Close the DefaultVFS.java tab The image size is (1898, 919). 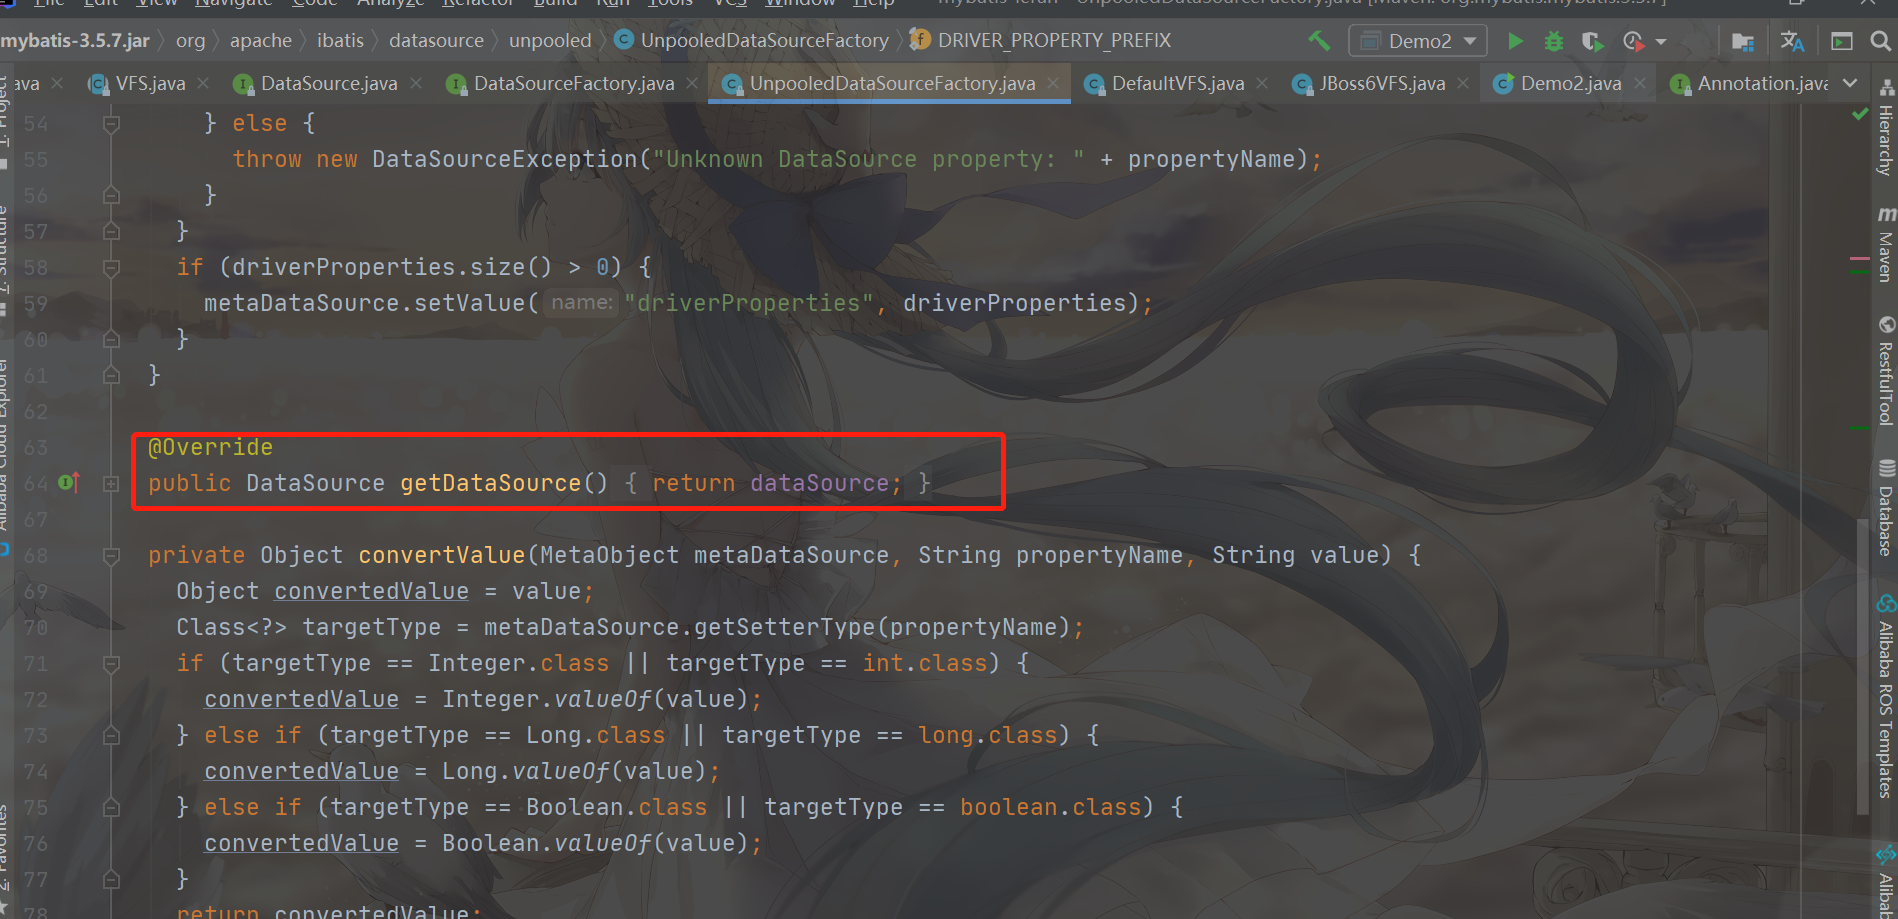click(x=1262, y=83)
